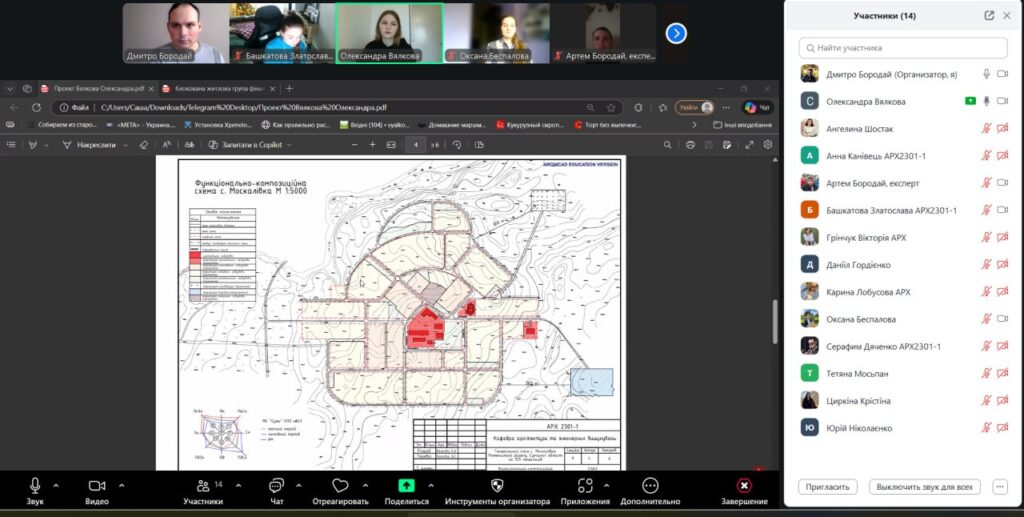Click the 'Отреагировать' heart reactions icon
This screenshot has width=1024, height=517.
coord(339,485)
